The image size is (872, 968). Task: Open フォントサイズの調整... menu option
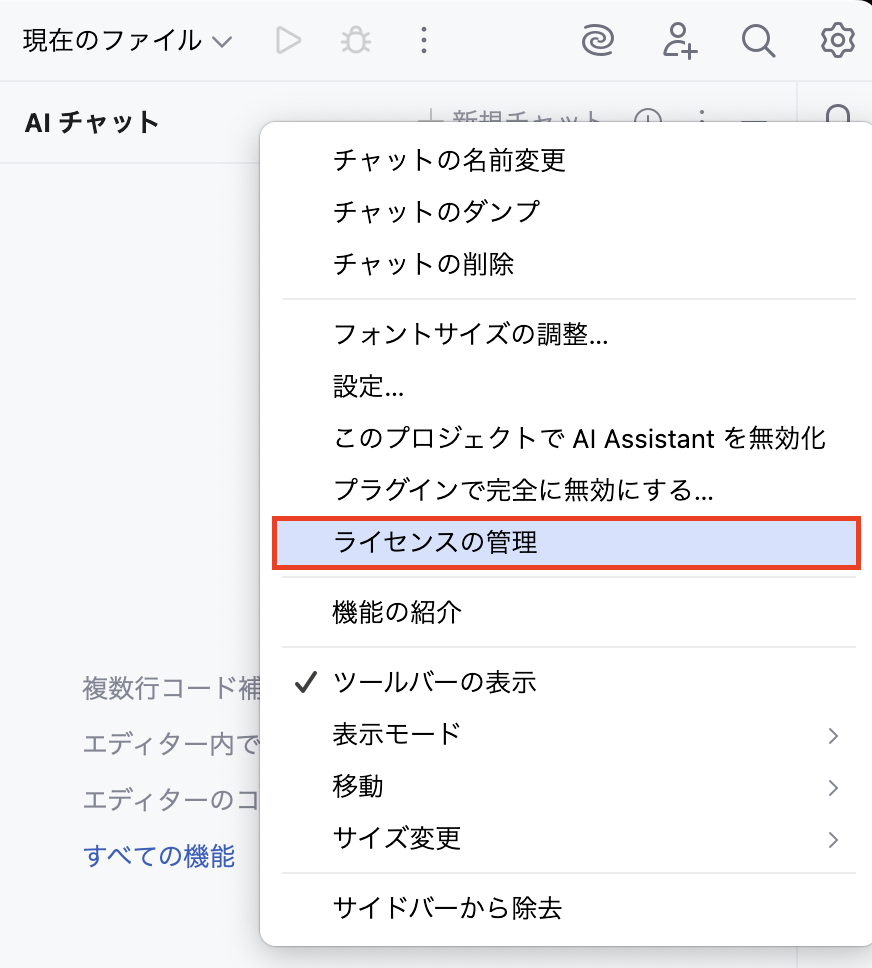click(470, 334)
